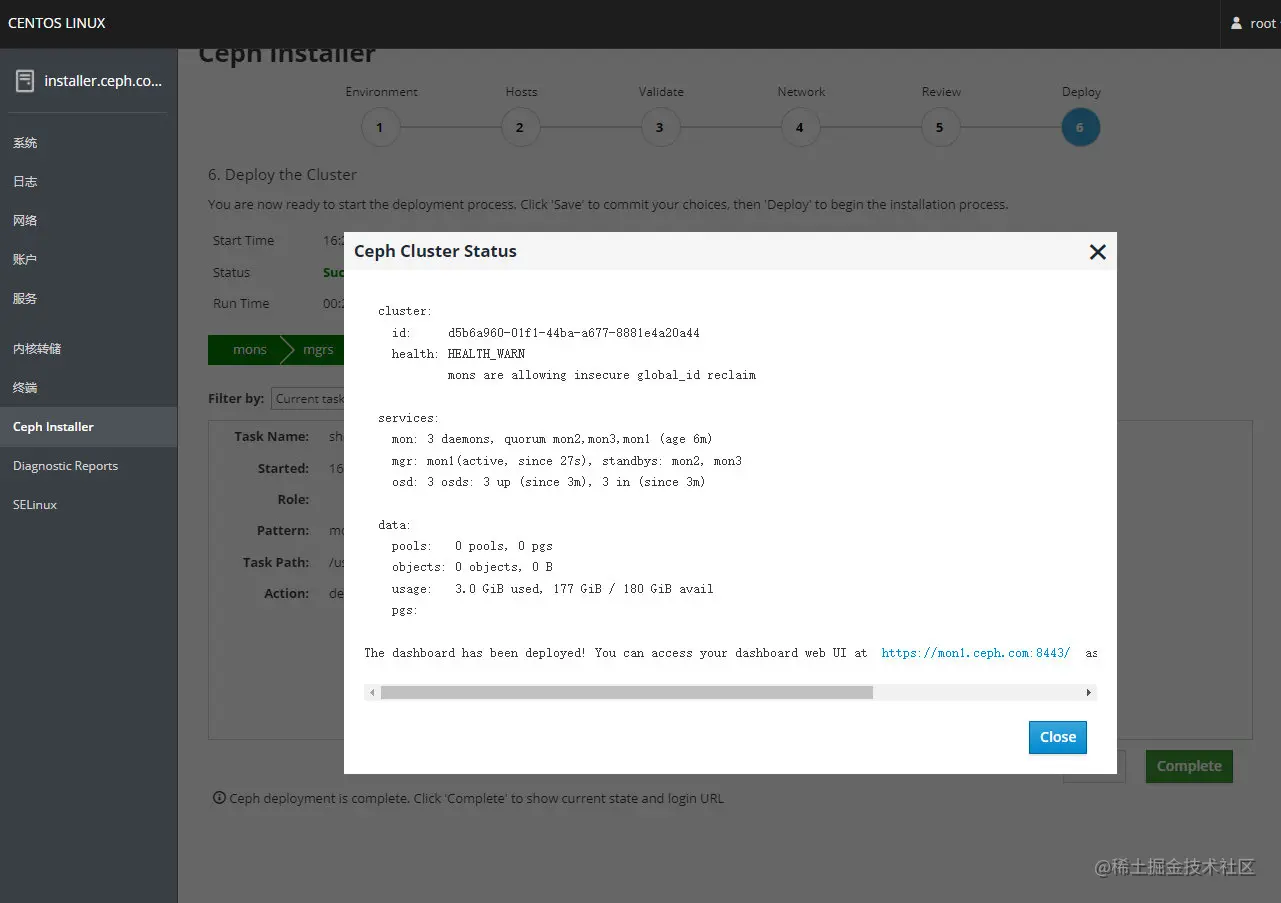Go to step 2 Hosts circle
The image size is (1281, 903).
[520, 128]
